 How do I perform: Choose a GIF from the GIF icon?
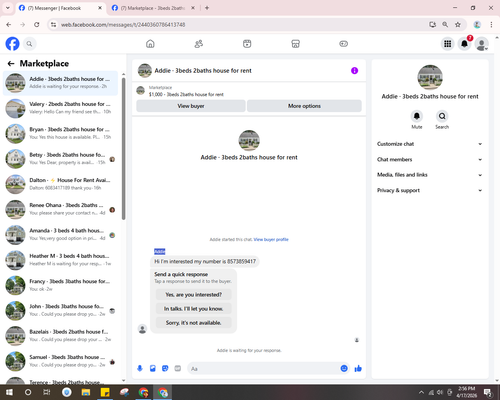(x=178, y=368)
